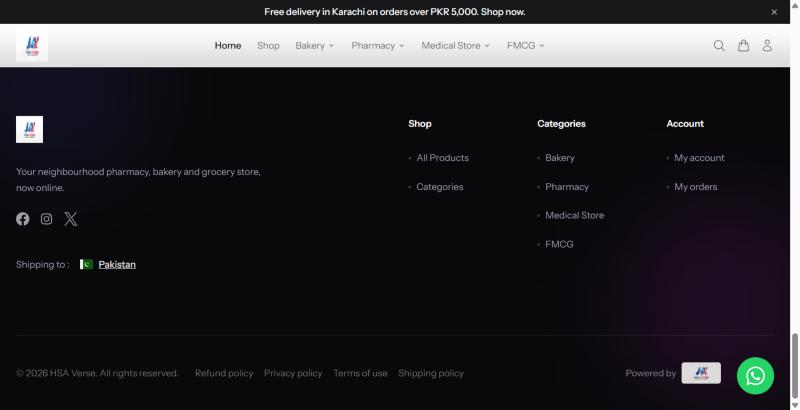
Task: Expand the Pharmacy menu dropdown
Action: tap(378, 45)
